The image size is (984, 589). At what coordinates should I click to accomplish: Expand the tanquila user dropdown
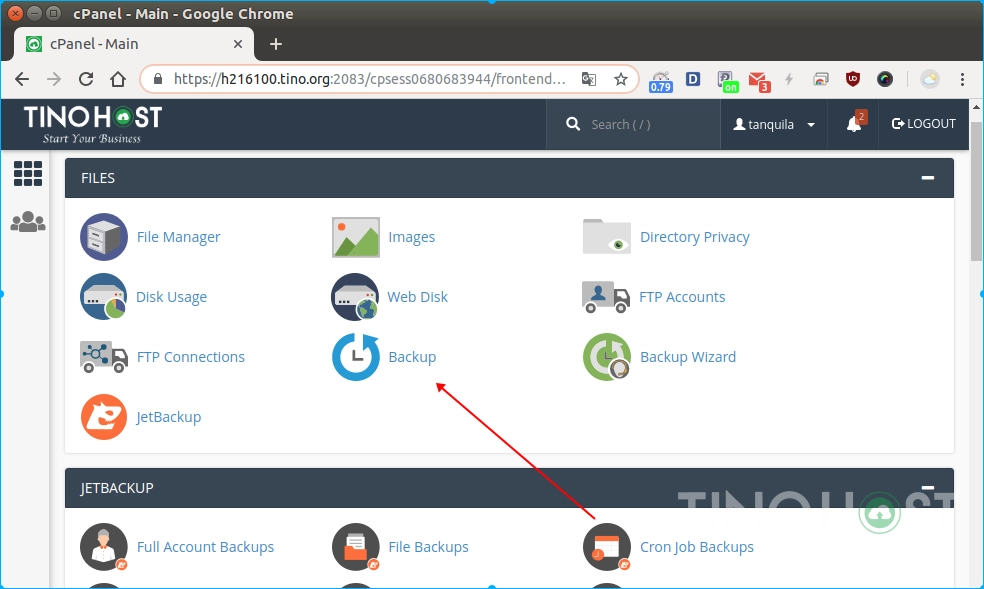[x=774, y=124]
